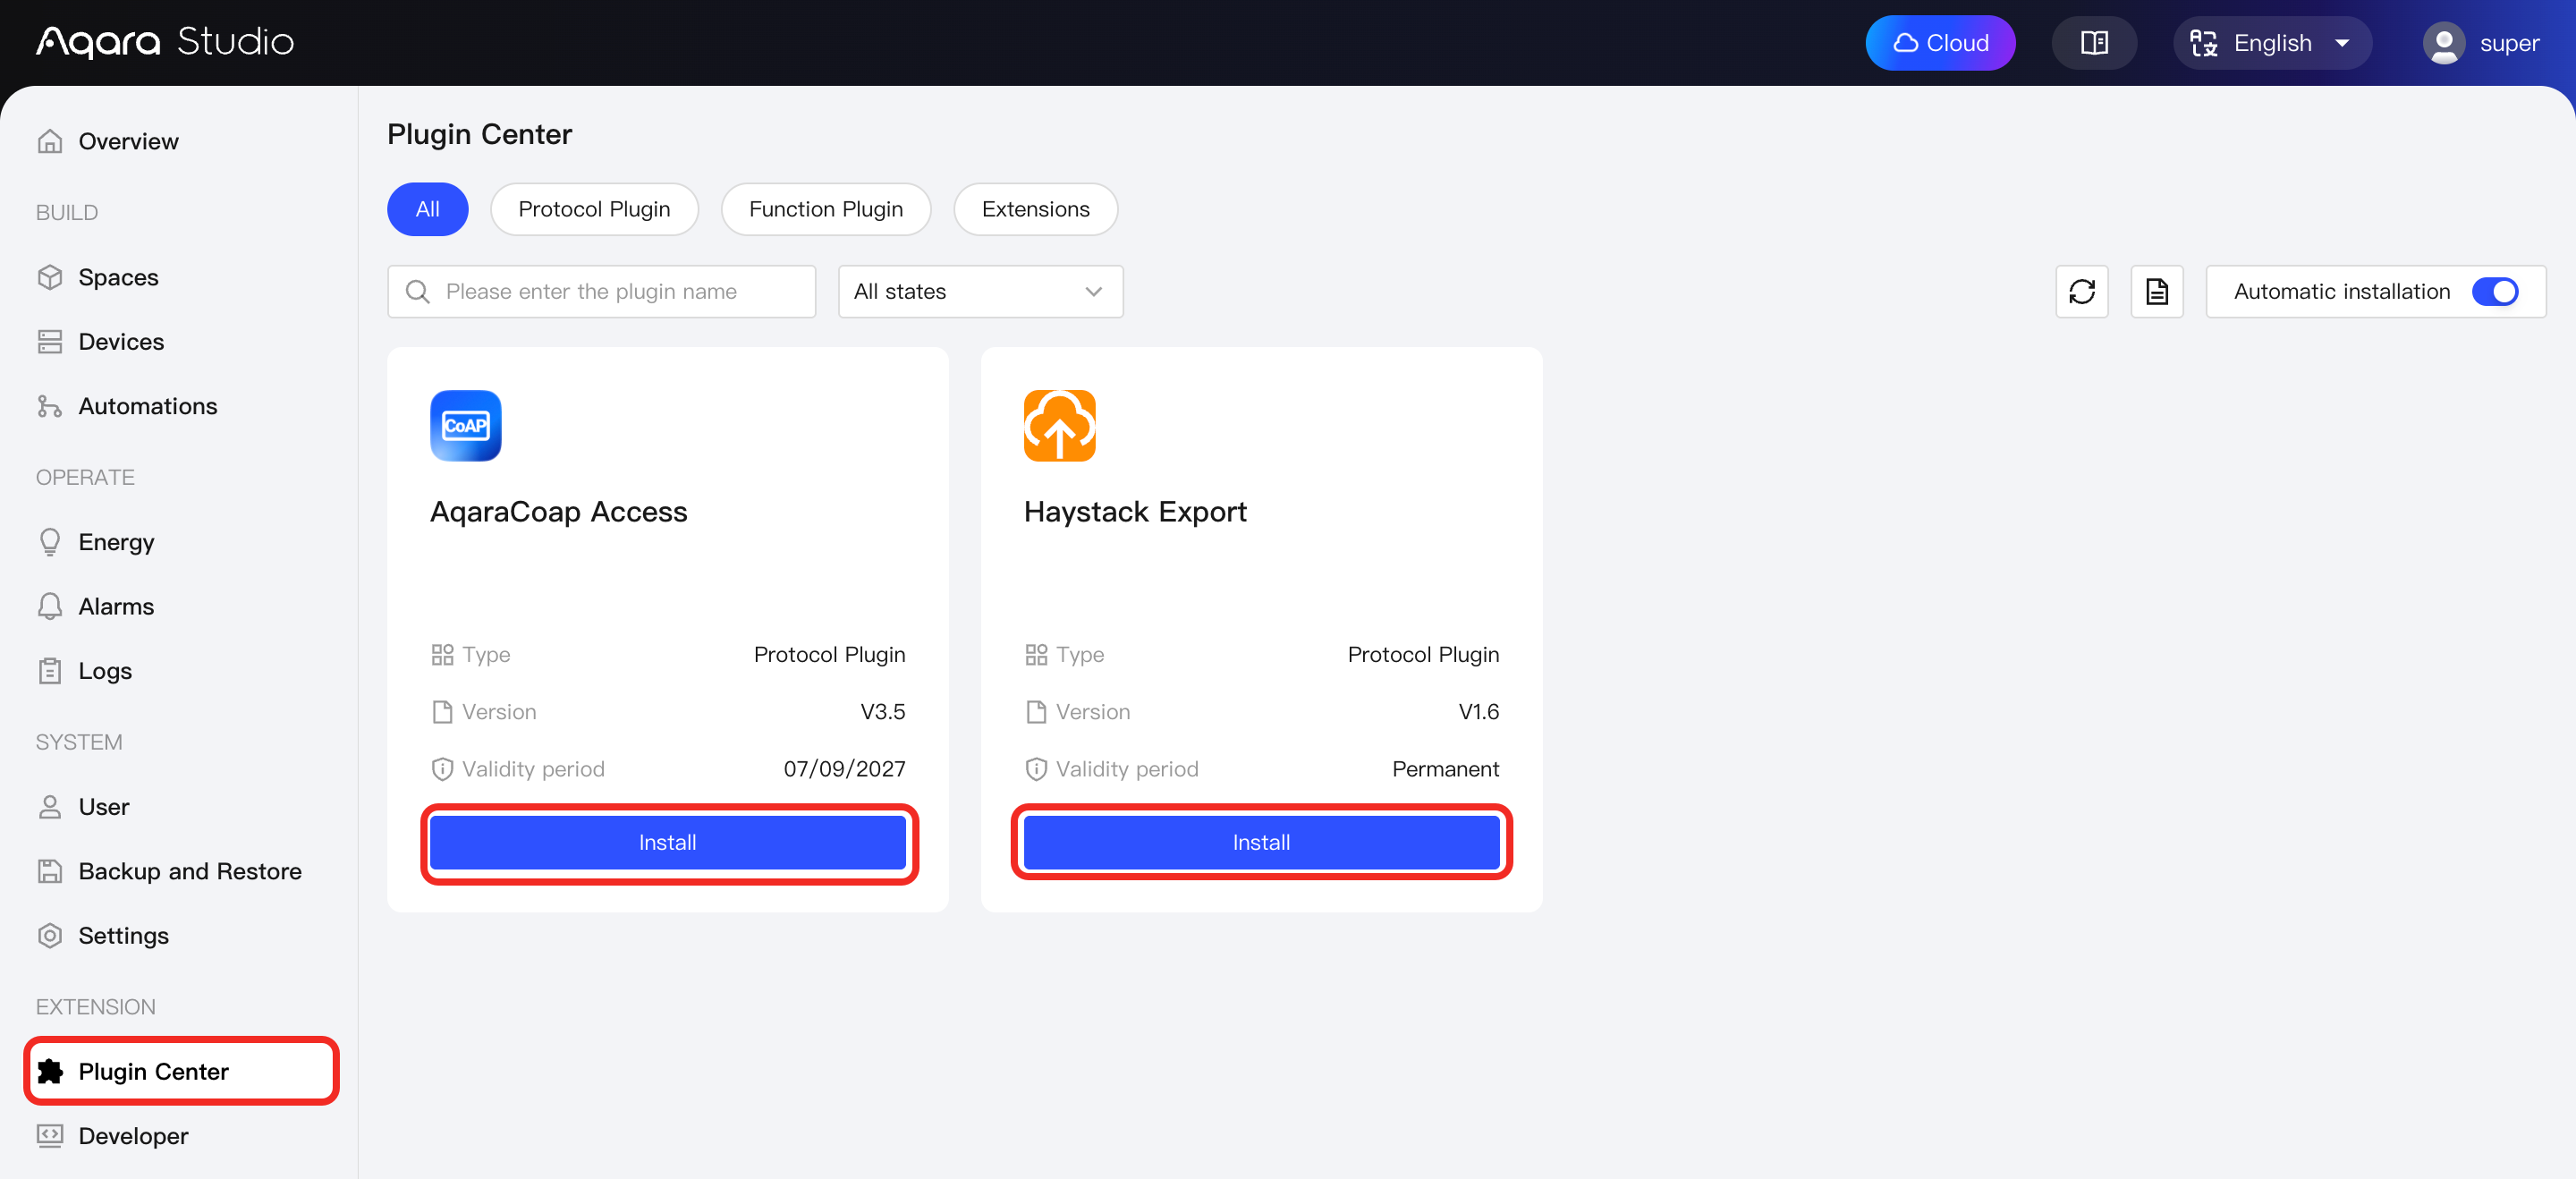
Task: Refresh the plugin list
Action: [2082, 291]
